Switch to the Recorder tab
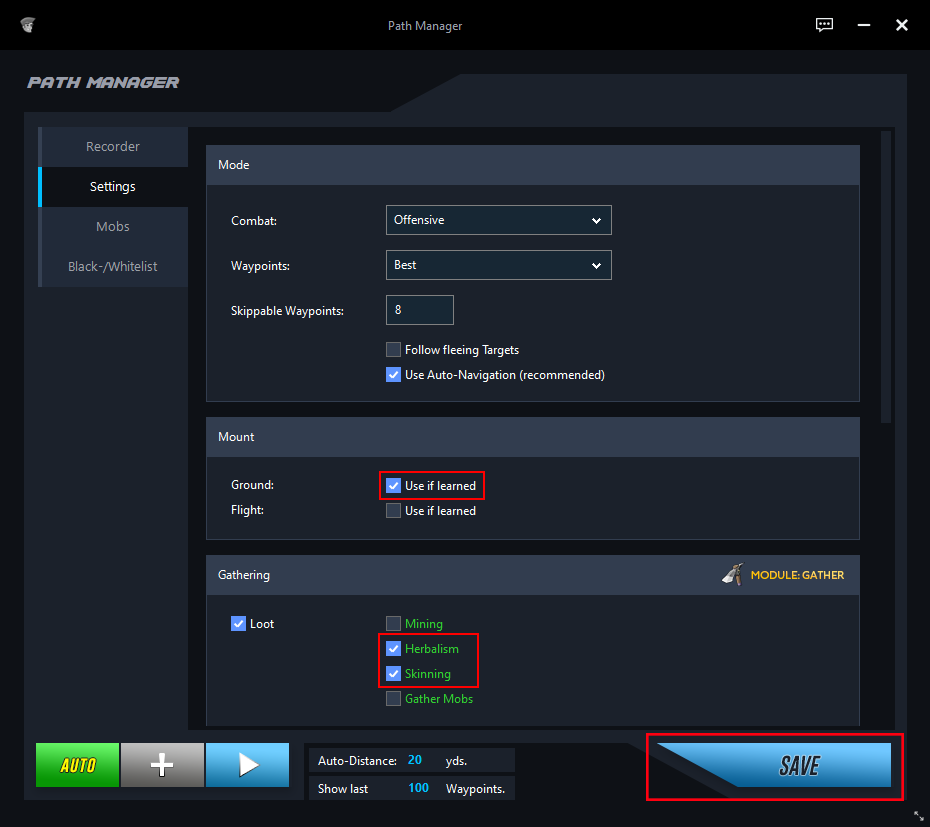This screenshot has width=930, height=827. (113, 147)
